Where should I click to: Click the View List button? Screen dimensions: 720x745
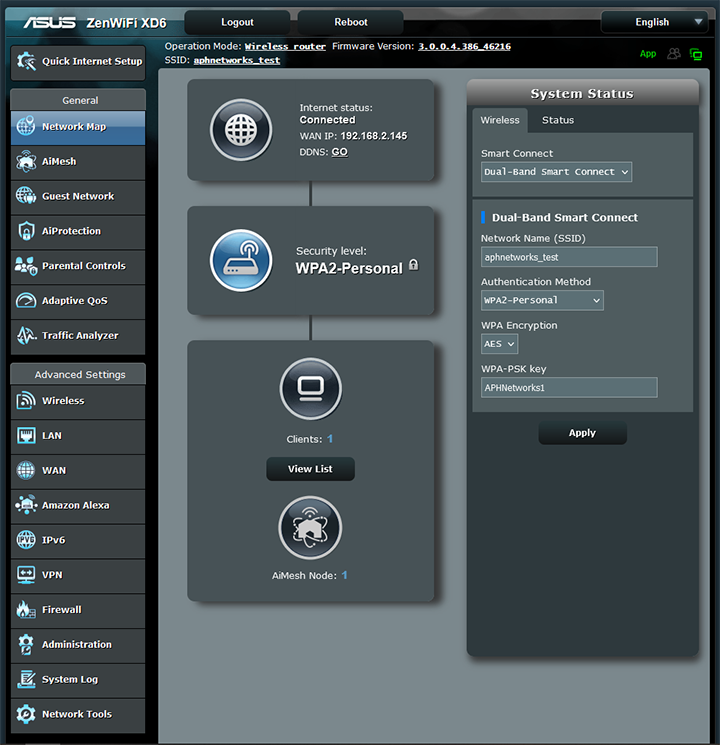(x=310, y=469)
